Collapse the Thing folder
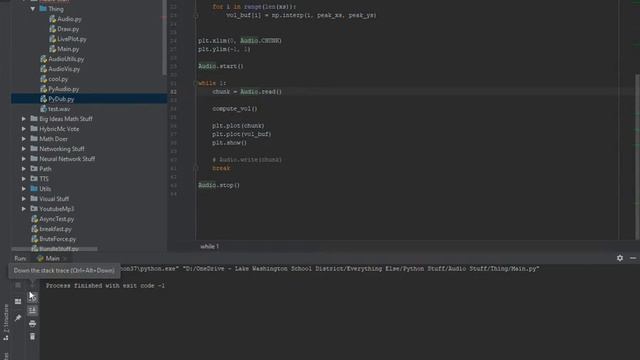This screenshot has width=640, height=360. pyautogui.click(x=33, y=9)
